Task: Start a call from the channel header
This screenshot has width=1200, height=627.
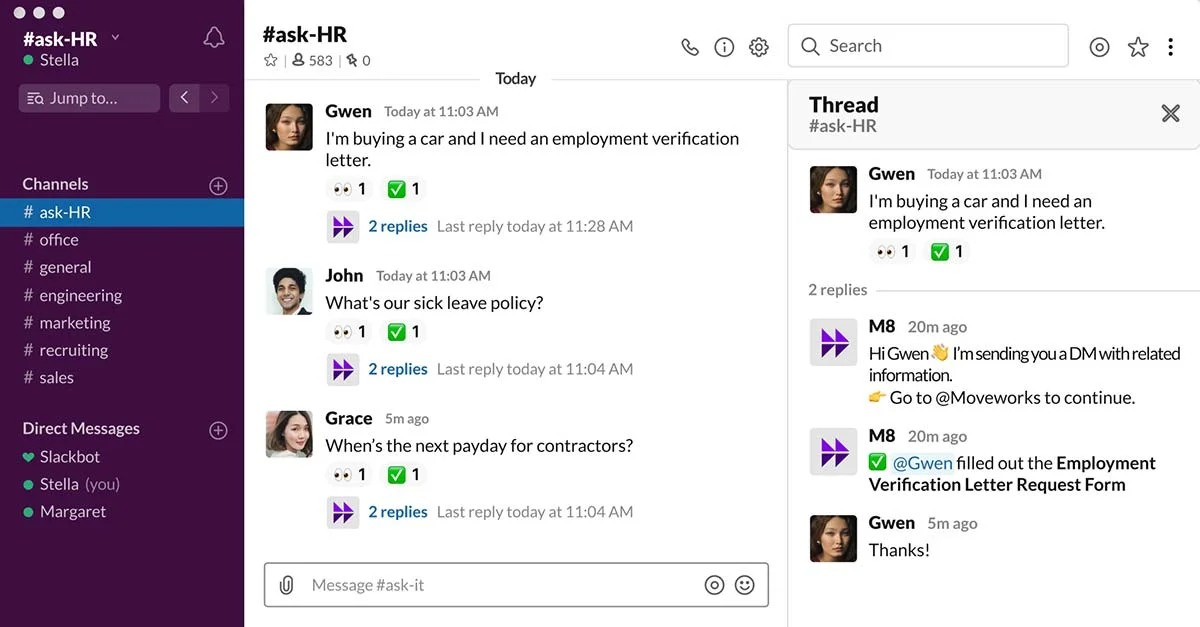Action: pos(689,46)
